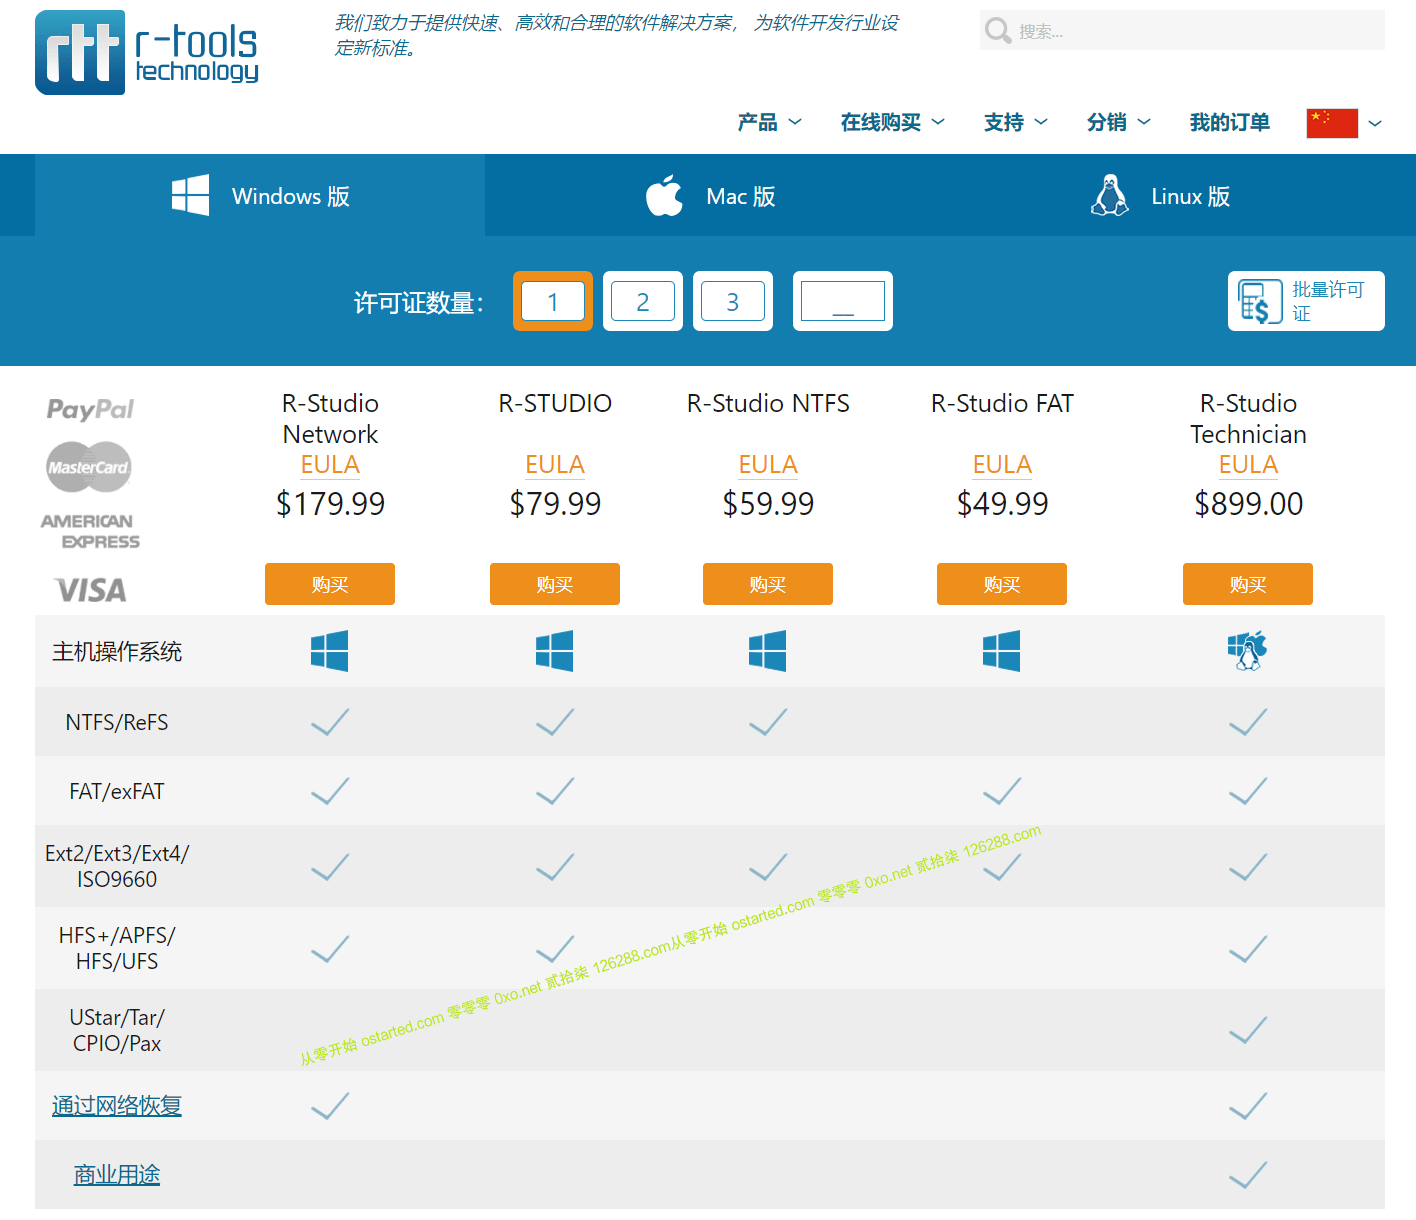The height and width of the screenshot is (1220, 1416).
Task: Open the 商业用途 link
Action: point(117,1175)
